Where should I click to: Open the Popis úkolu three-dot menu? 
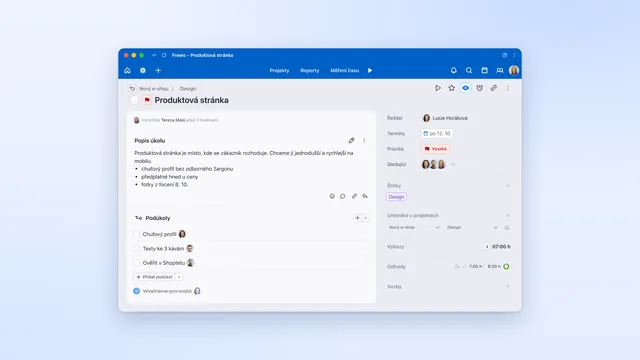click(x=364, y=140)
